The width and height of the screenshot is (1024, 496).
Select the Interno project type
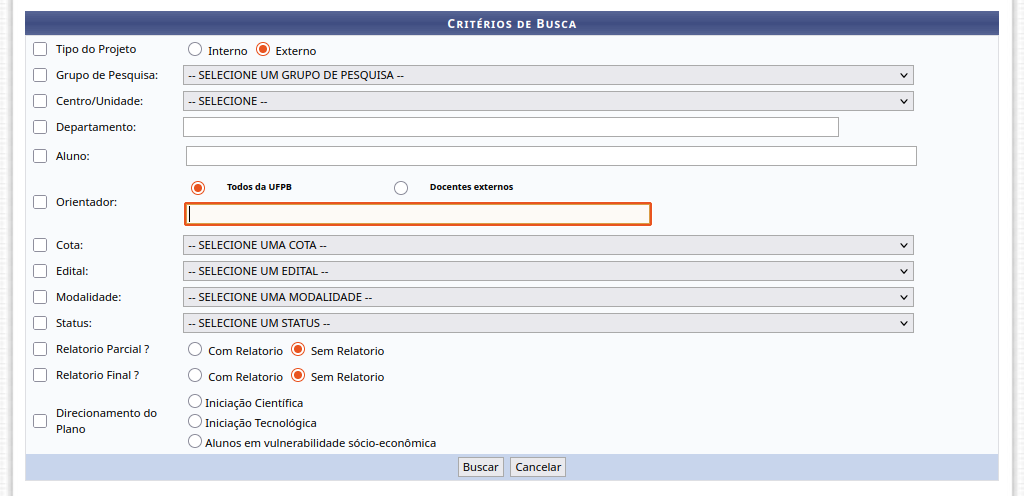click(195, 50)
